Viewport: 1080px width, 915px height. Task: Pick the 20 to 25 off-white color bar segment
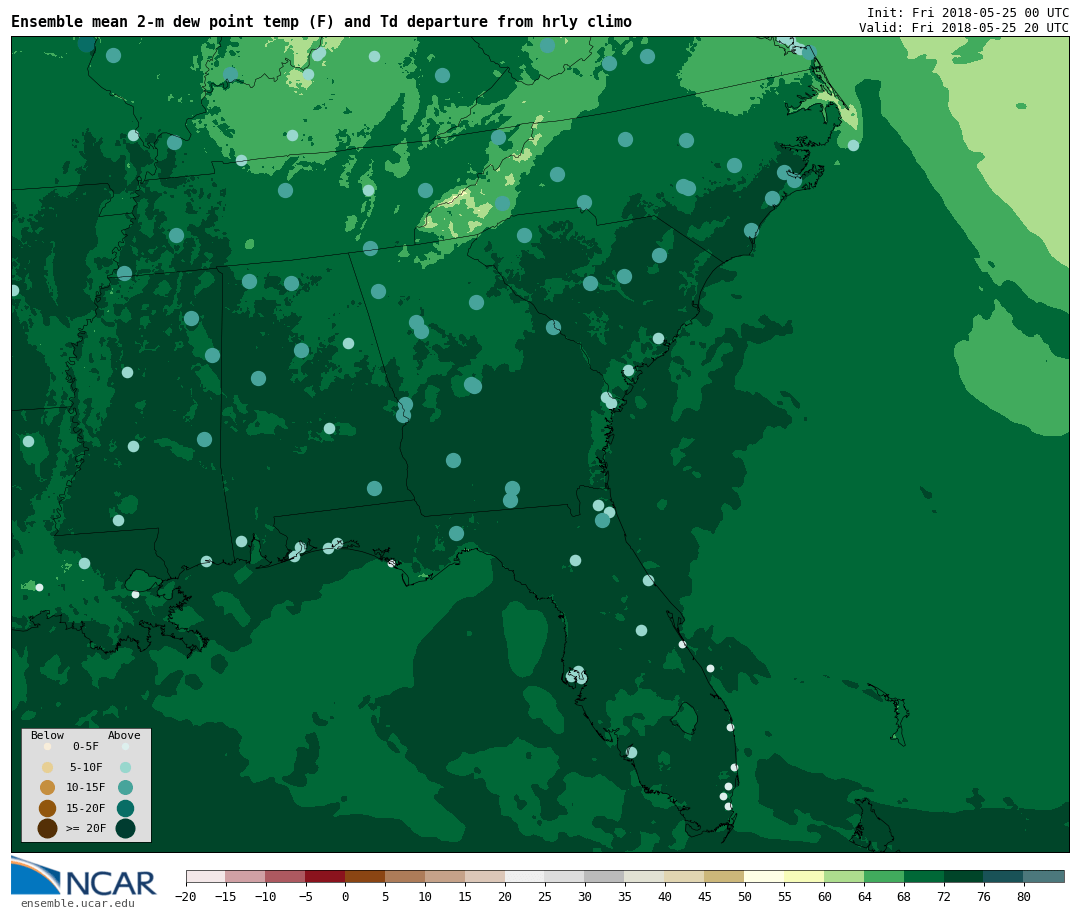[x=526, y=876]
